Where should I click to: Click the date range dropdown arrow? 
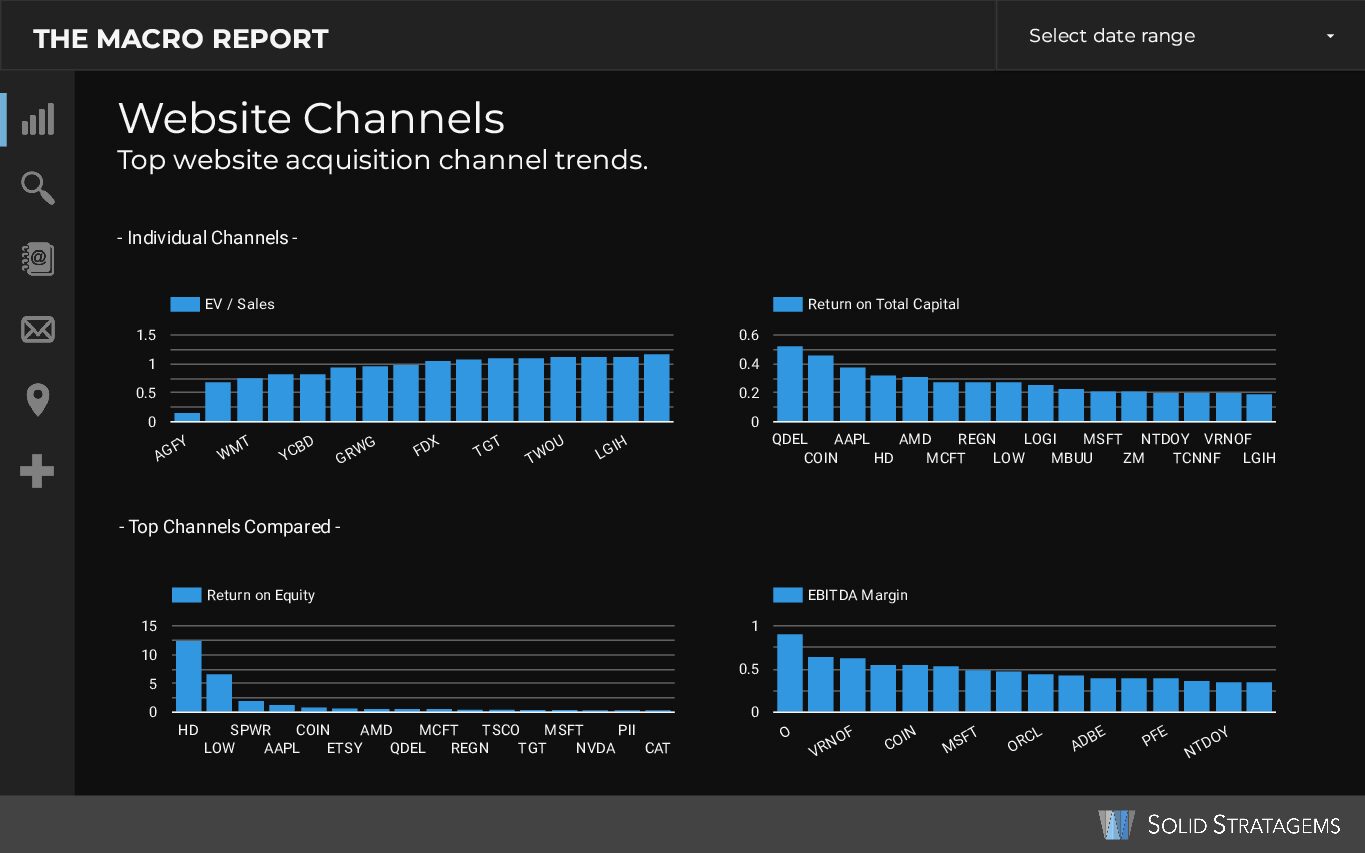click(x=1330, y=36)
